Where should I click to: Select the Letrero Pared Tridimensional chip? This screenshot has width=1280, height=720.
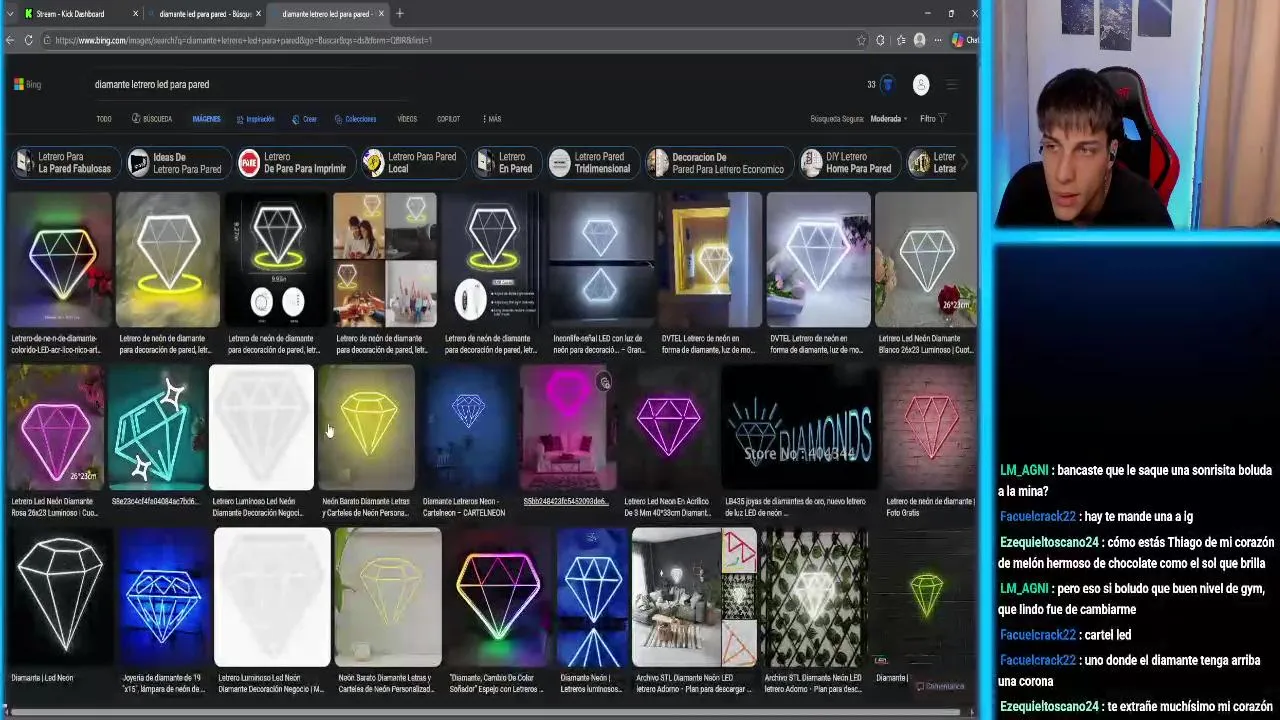(592, 163)
